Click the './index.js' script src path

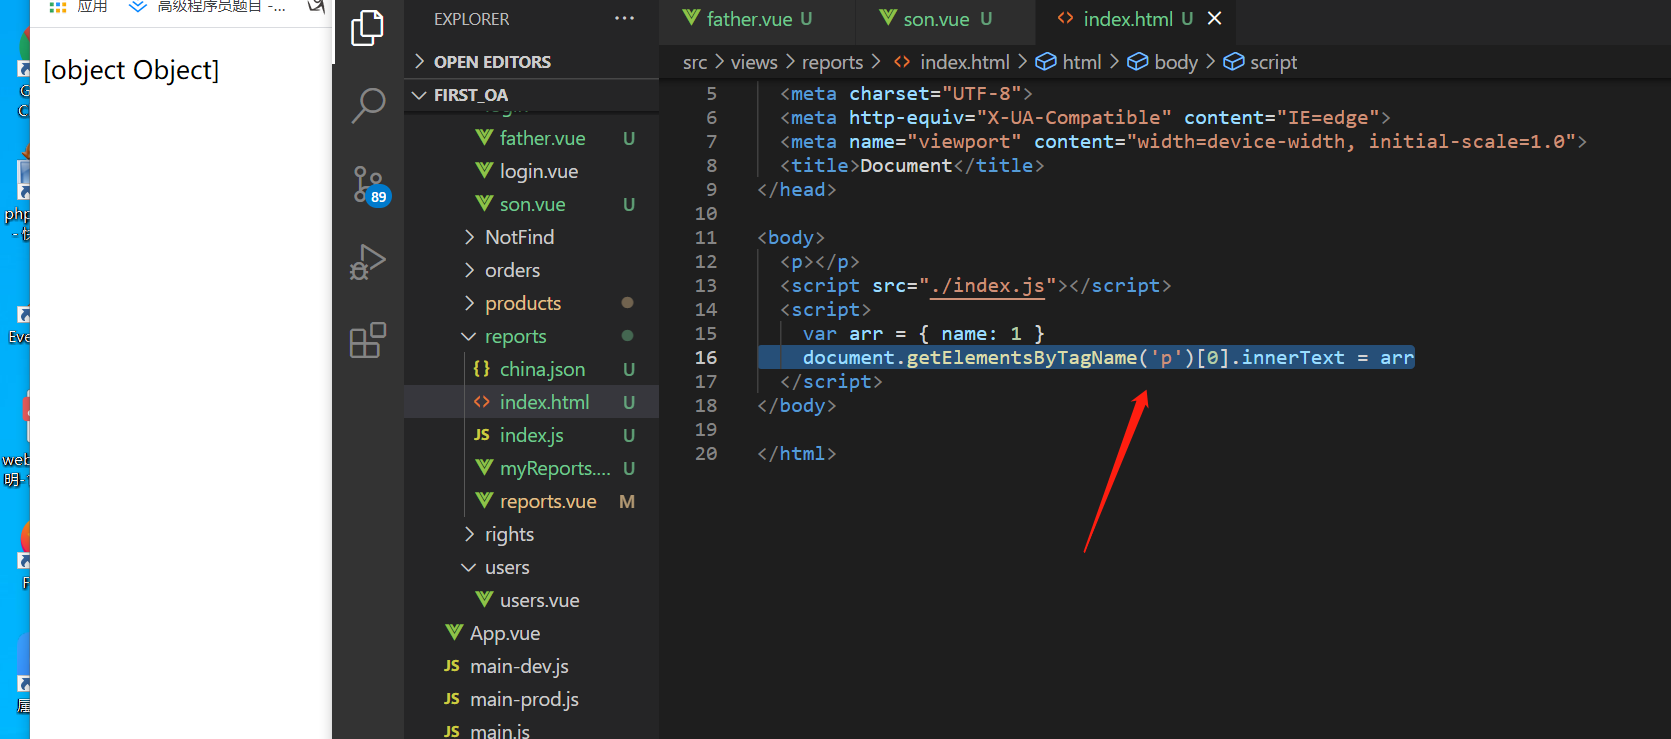[x=987, y=286]
